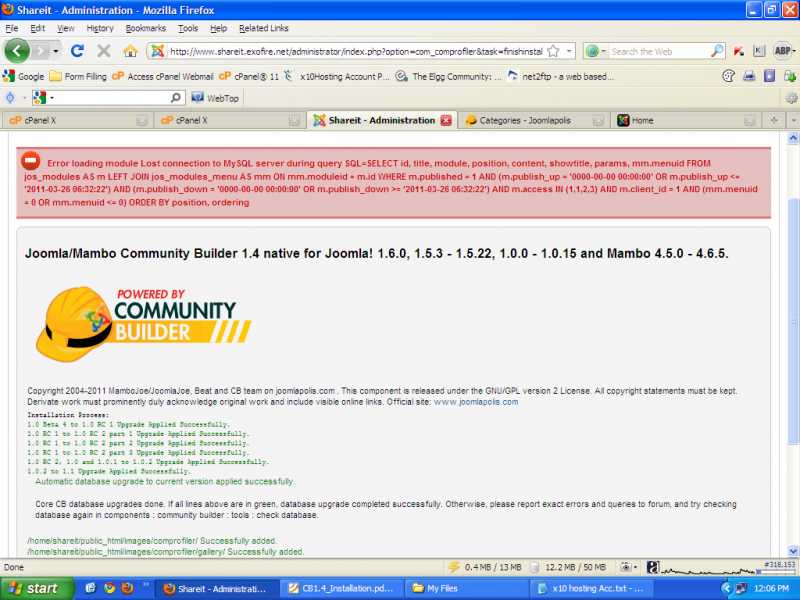Open The Elgg Community bookmark
The width and height of the screenshot is (800, 600).
pos(448,77)
